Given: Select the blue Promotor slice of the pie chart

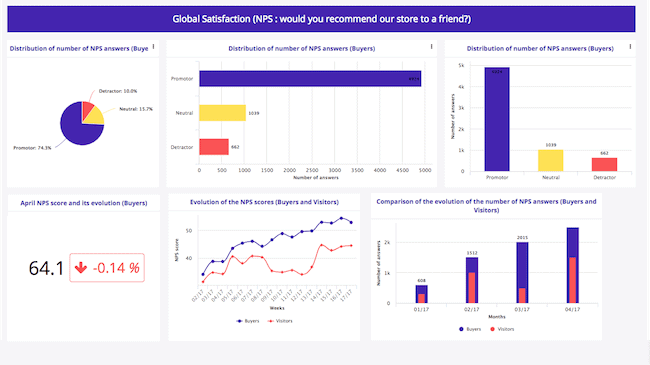Looking at the screenshot, I should [x=77, y=129].
